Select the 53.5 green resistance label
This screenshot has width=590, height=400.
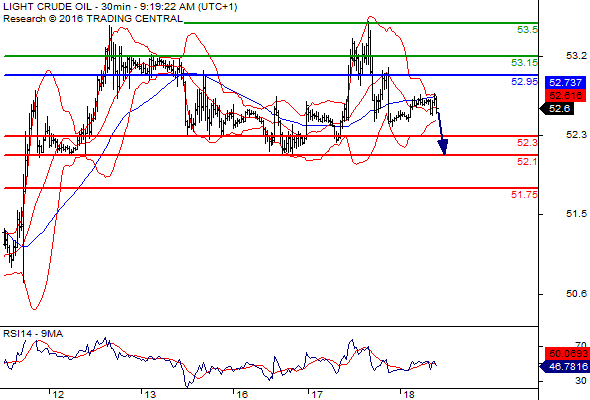[527, 30]
